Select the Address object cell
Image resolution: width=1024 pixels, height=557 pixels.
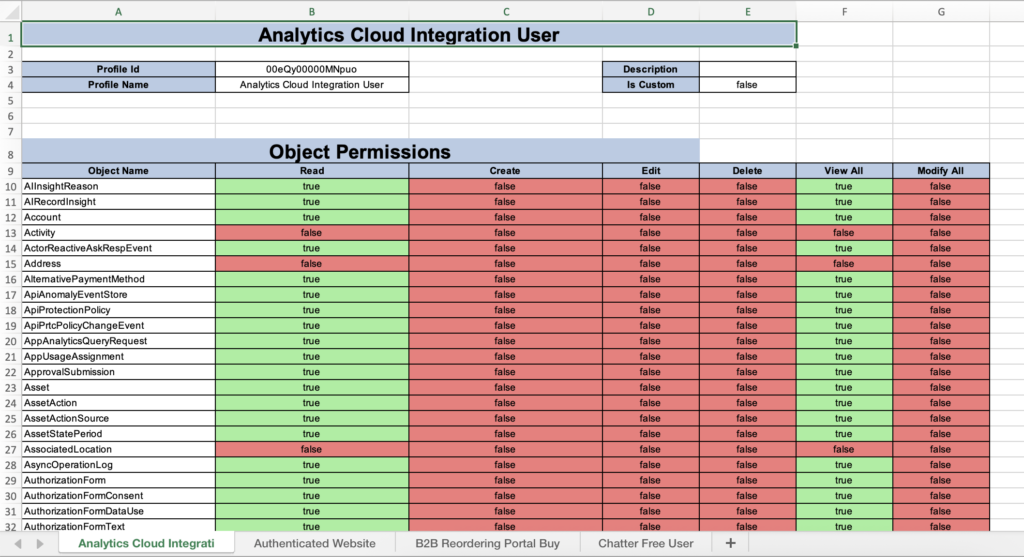point(118,264)
